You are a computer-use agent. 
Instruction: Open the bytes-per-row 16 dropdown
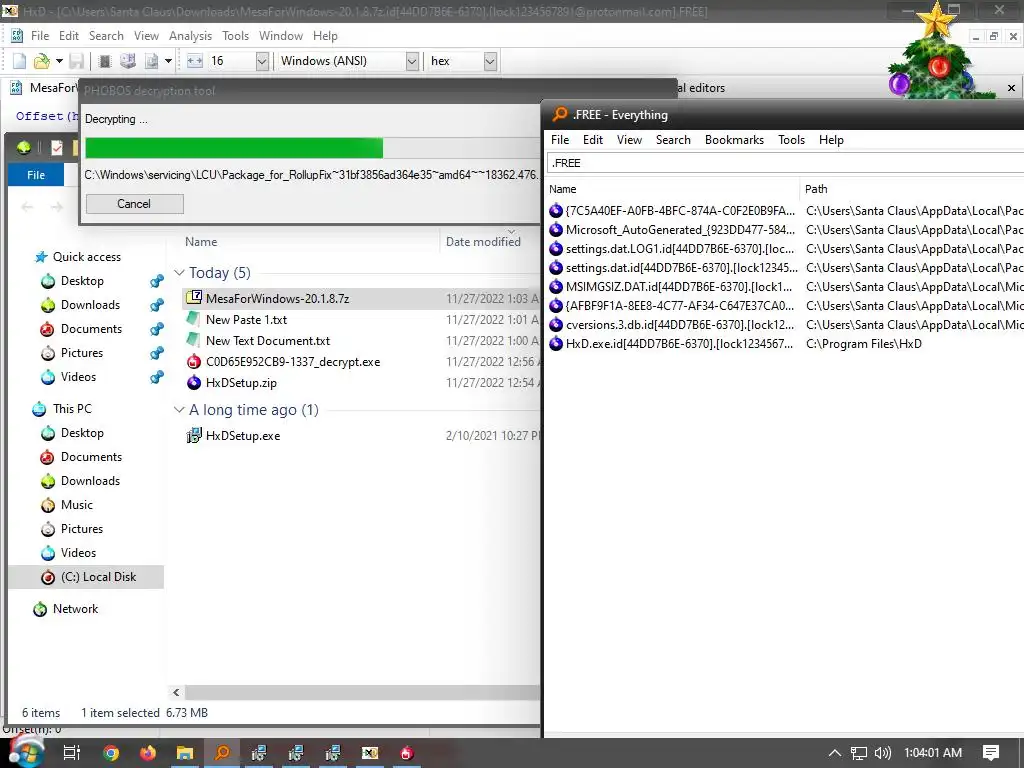coord(262,61)
